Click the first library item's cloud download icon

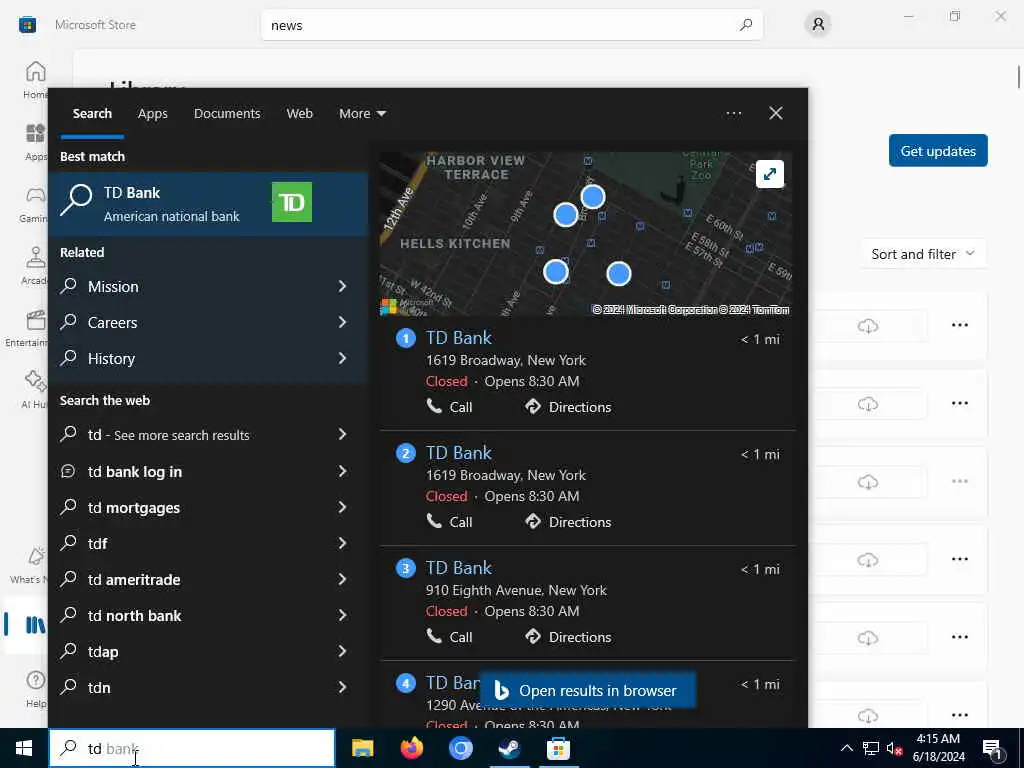(867, 325)
